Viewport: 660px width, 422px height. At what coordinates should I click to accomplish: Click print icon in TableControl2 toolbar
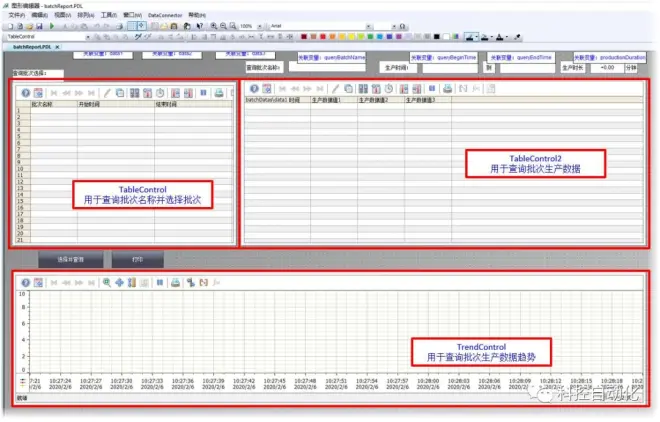(x=448, y=89)
